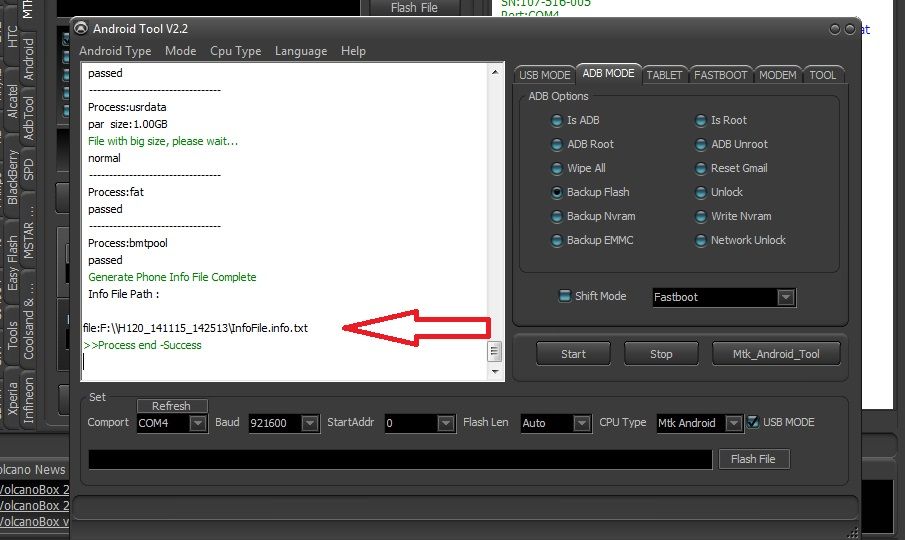Choose Write Nvram option
This screenshot has width=905, height=540.
click(x=701, y=216)
